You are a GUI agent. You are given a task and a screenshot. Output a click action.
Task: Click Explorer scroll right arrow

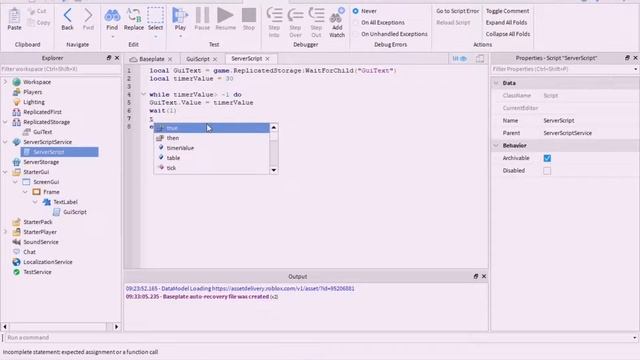pos(116,327)
